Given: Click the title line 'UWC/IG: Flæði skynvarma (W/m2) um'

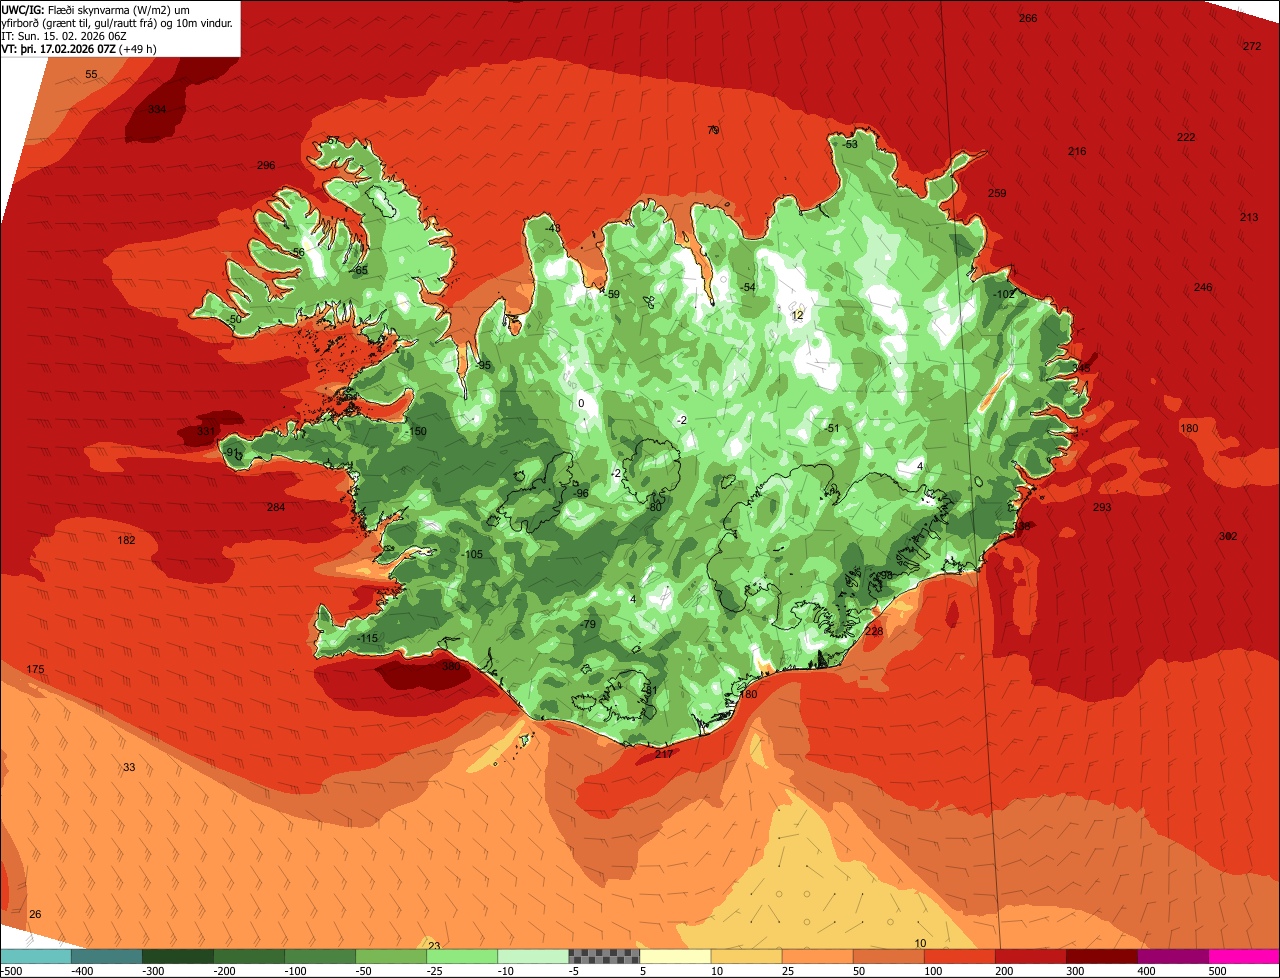Looking at the screenshot, I should [x=96, y=9].
